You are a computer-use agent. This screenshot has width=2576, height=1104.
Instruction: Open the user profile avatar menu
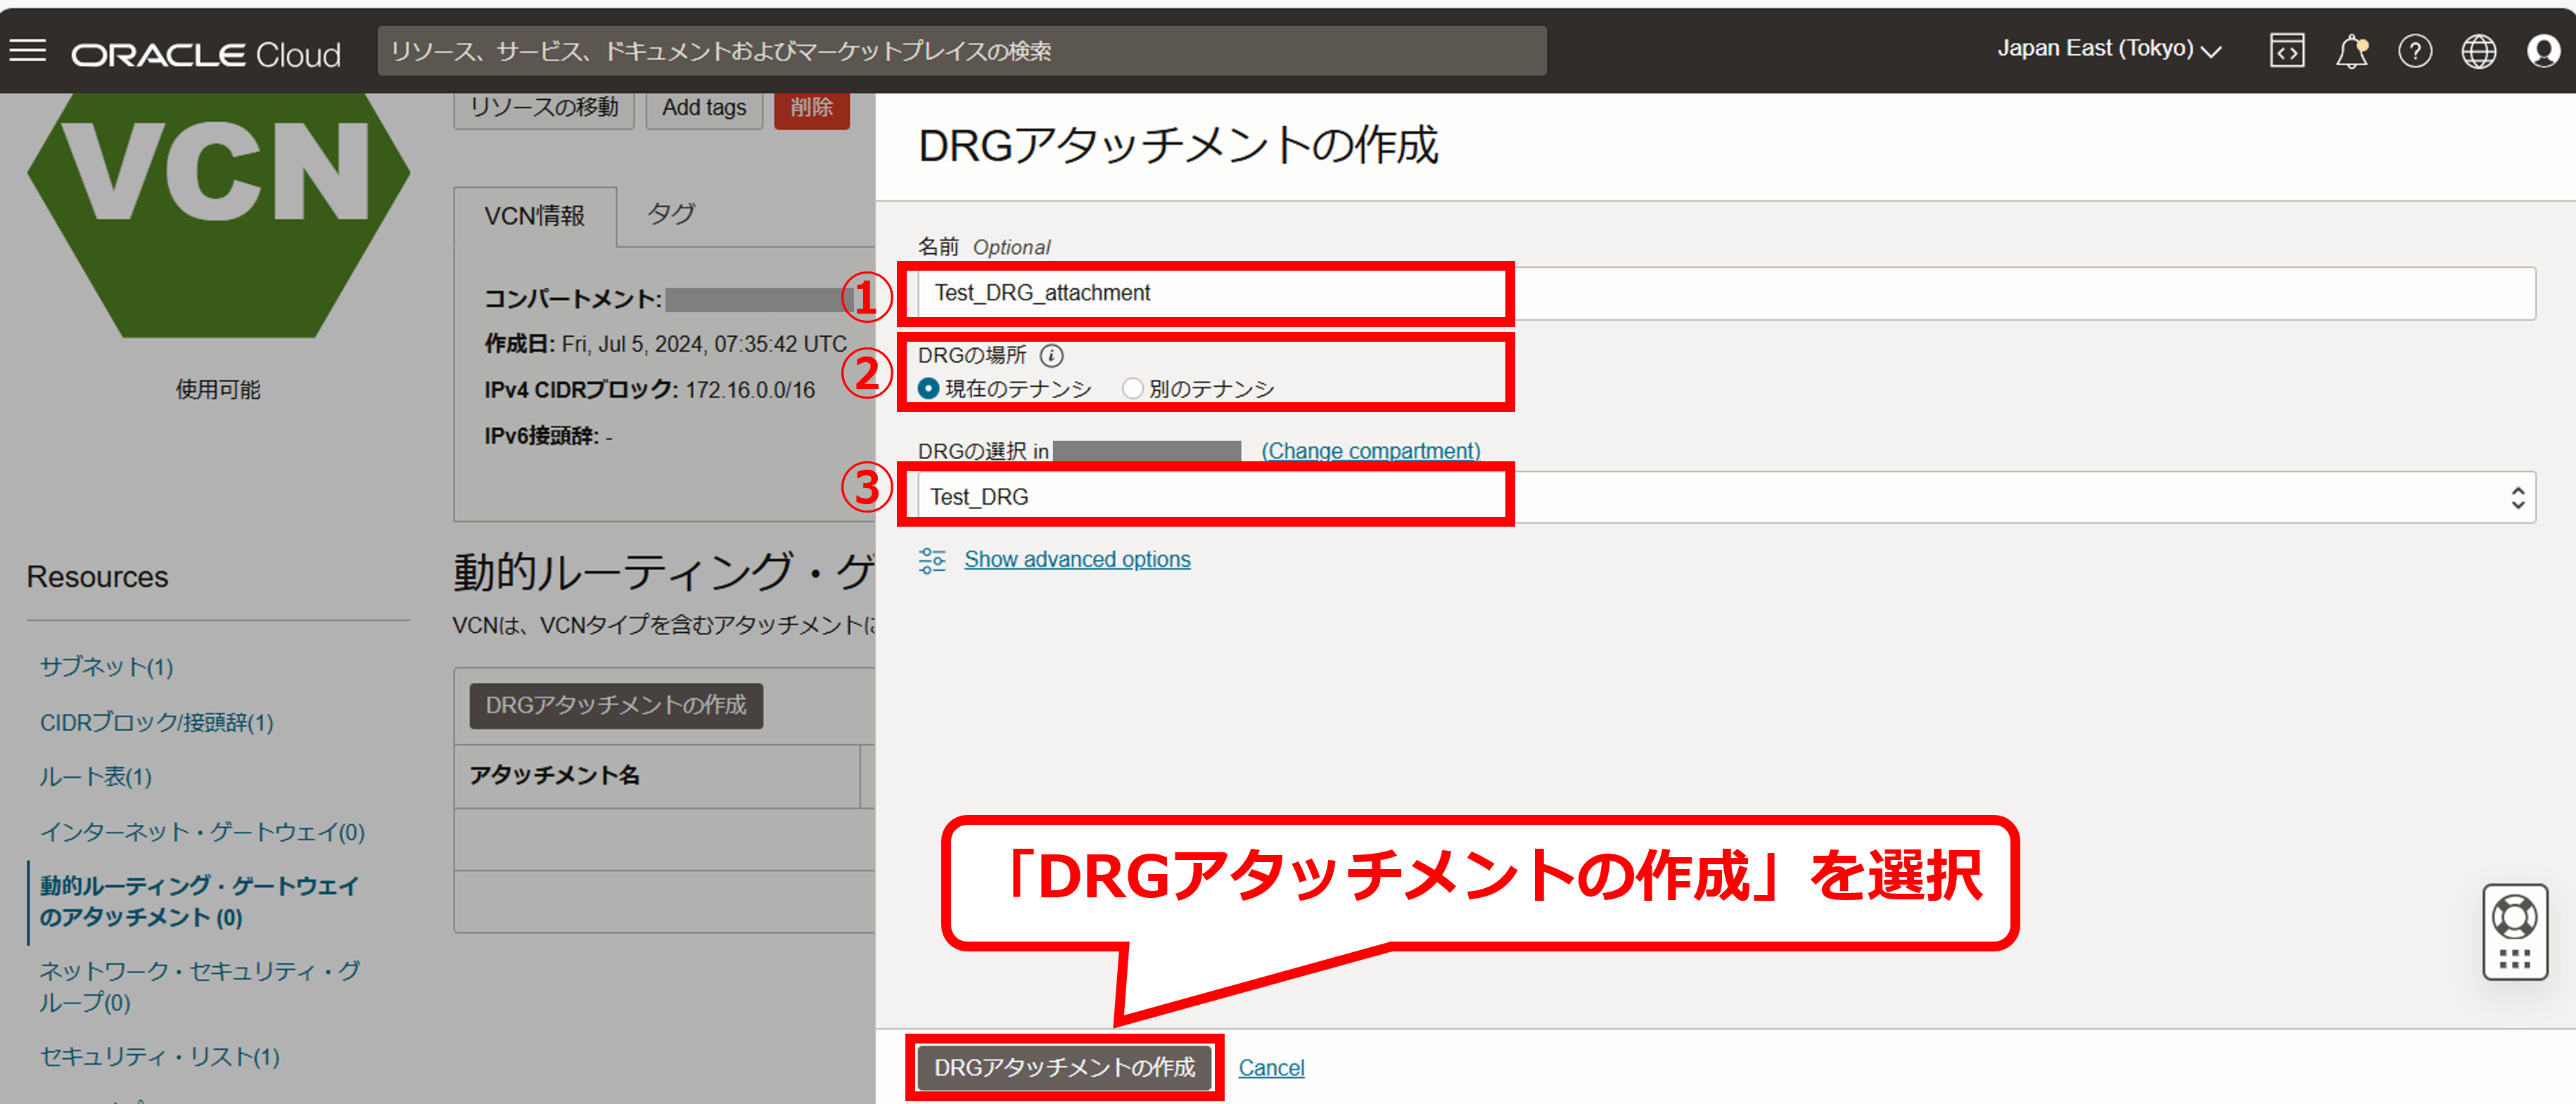point(2543,51)
